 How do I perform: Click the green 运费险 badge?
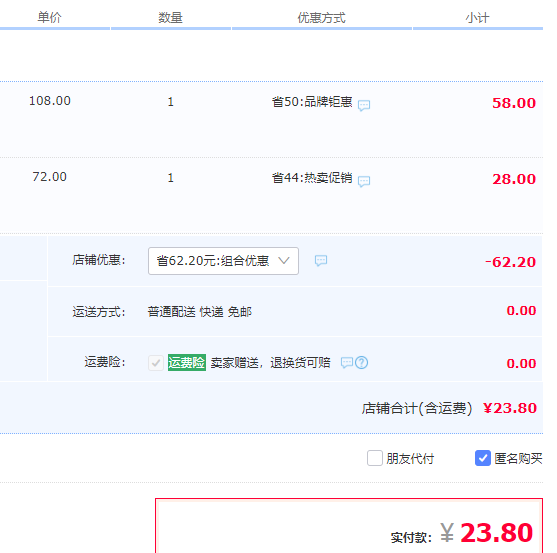click(x=187, y=363)
